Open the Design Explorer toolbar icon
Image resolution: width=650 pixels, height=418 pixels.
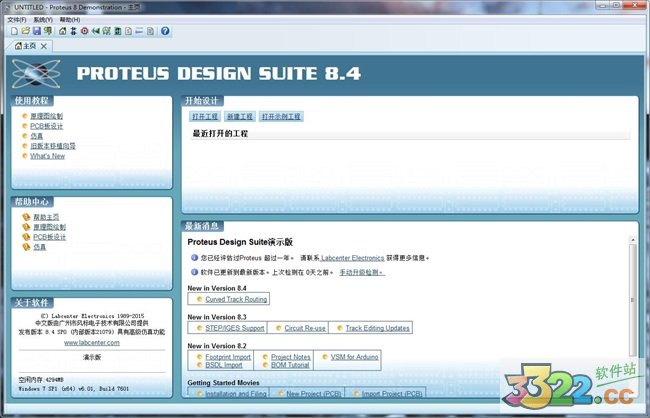click(x=118, y=31)
